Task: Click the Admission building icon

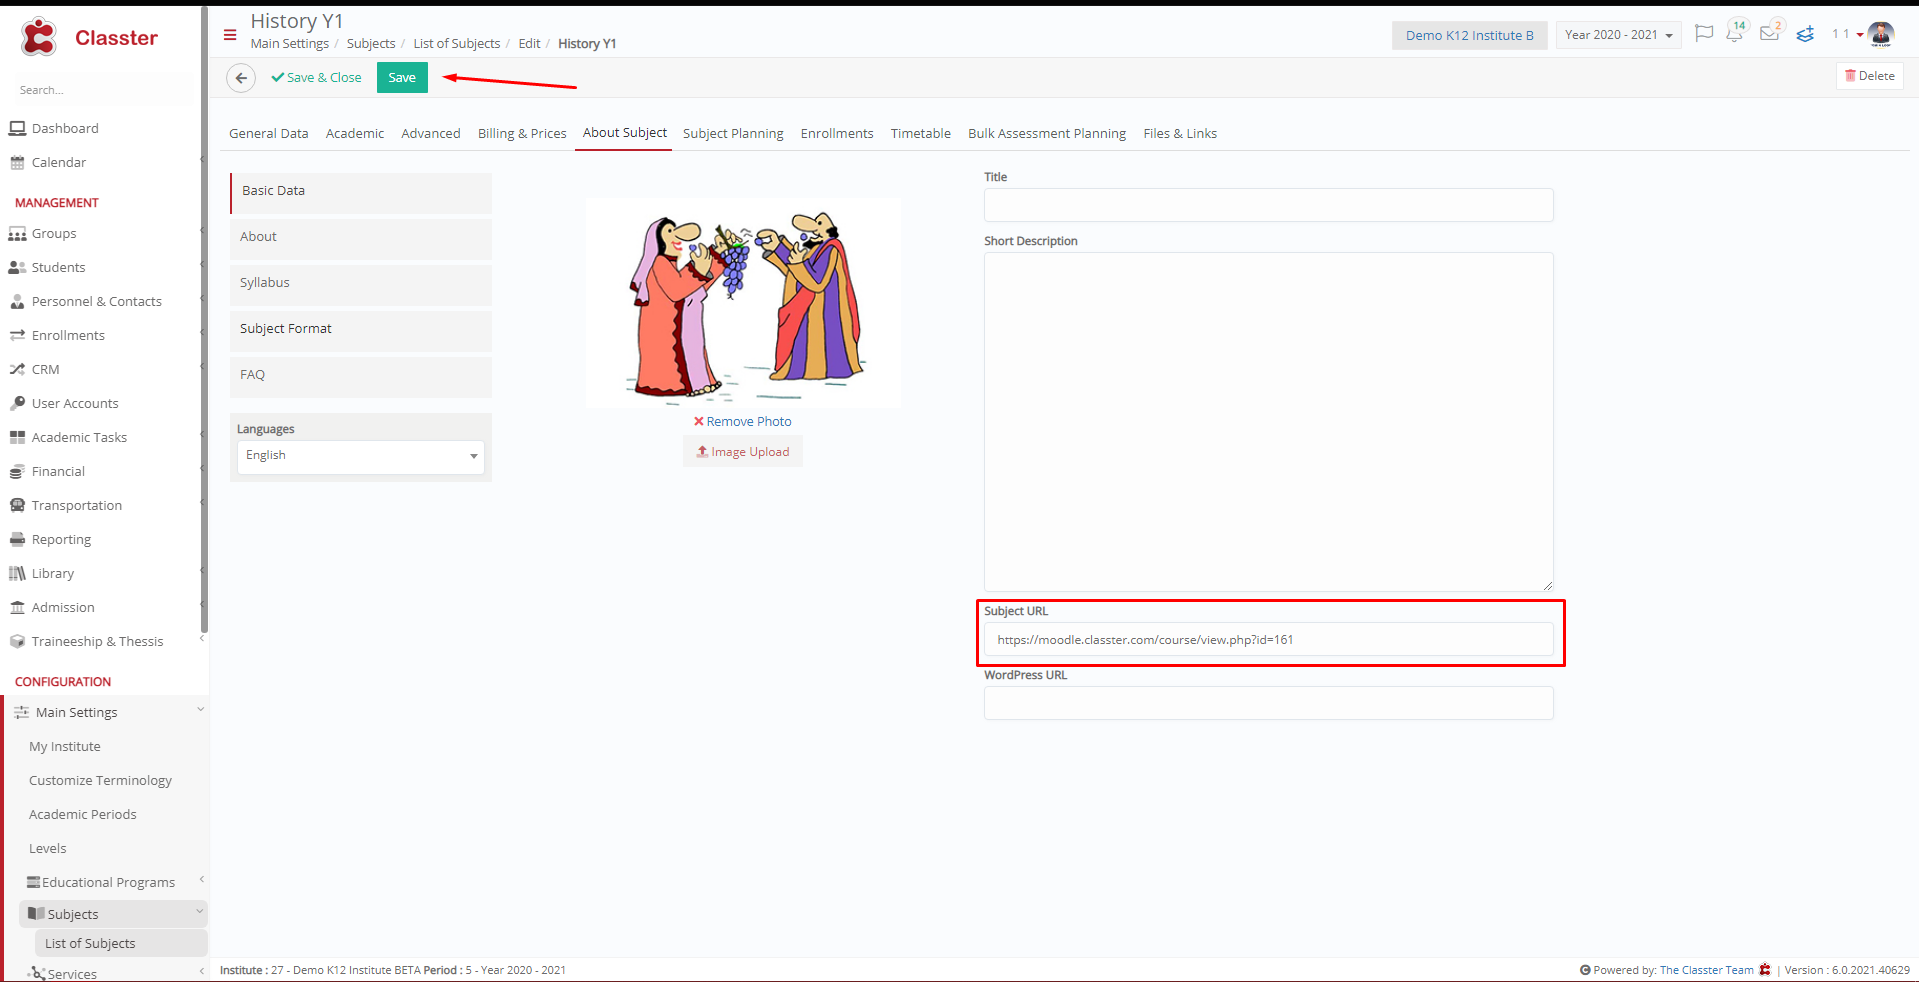Action: [x=17, y=607]
